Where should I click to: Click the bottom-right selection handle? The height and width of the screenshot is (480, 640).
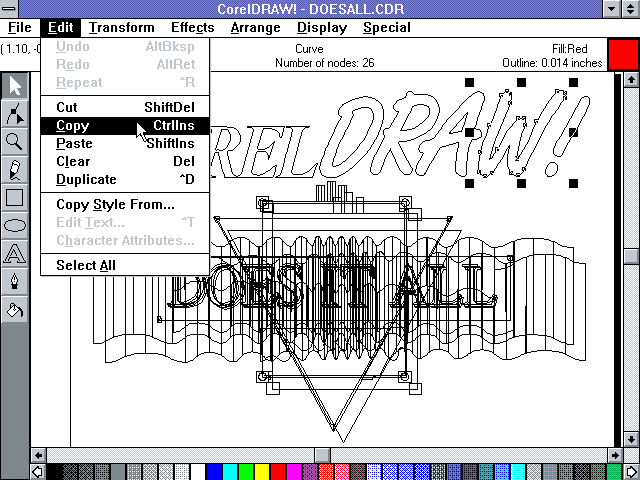573,183
